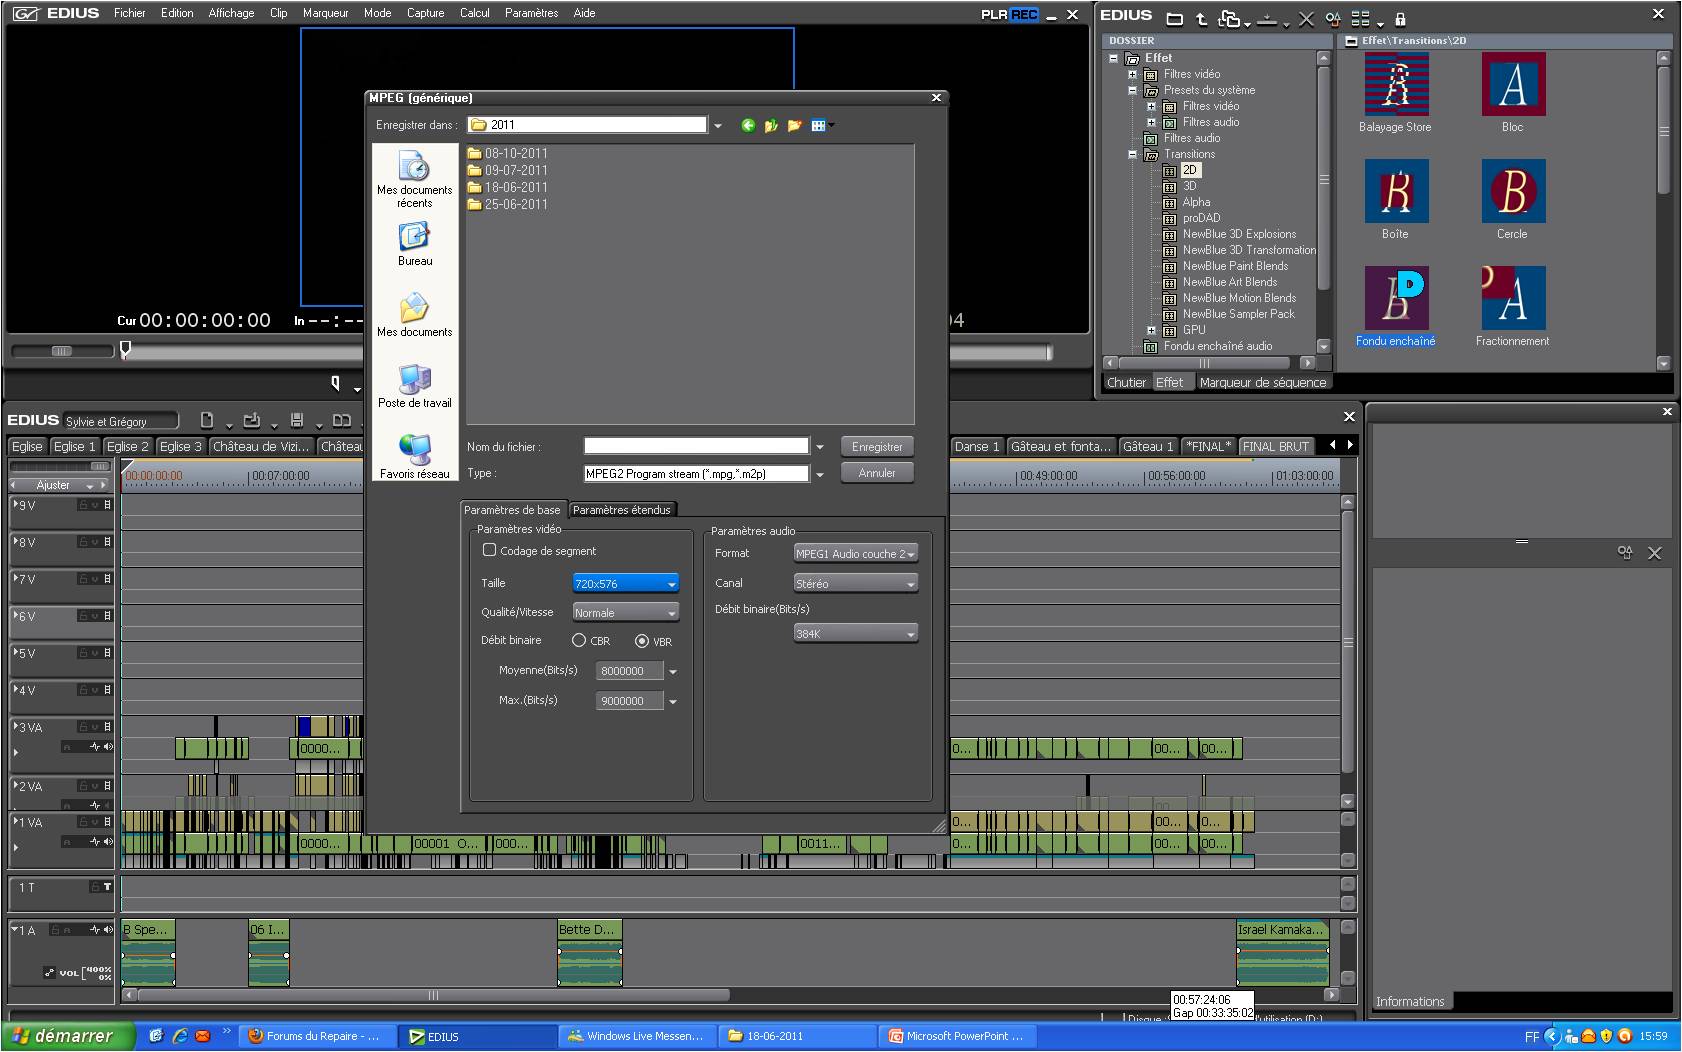
Task: Open the view menu icon in save dialog
Action: click(820, 125)
